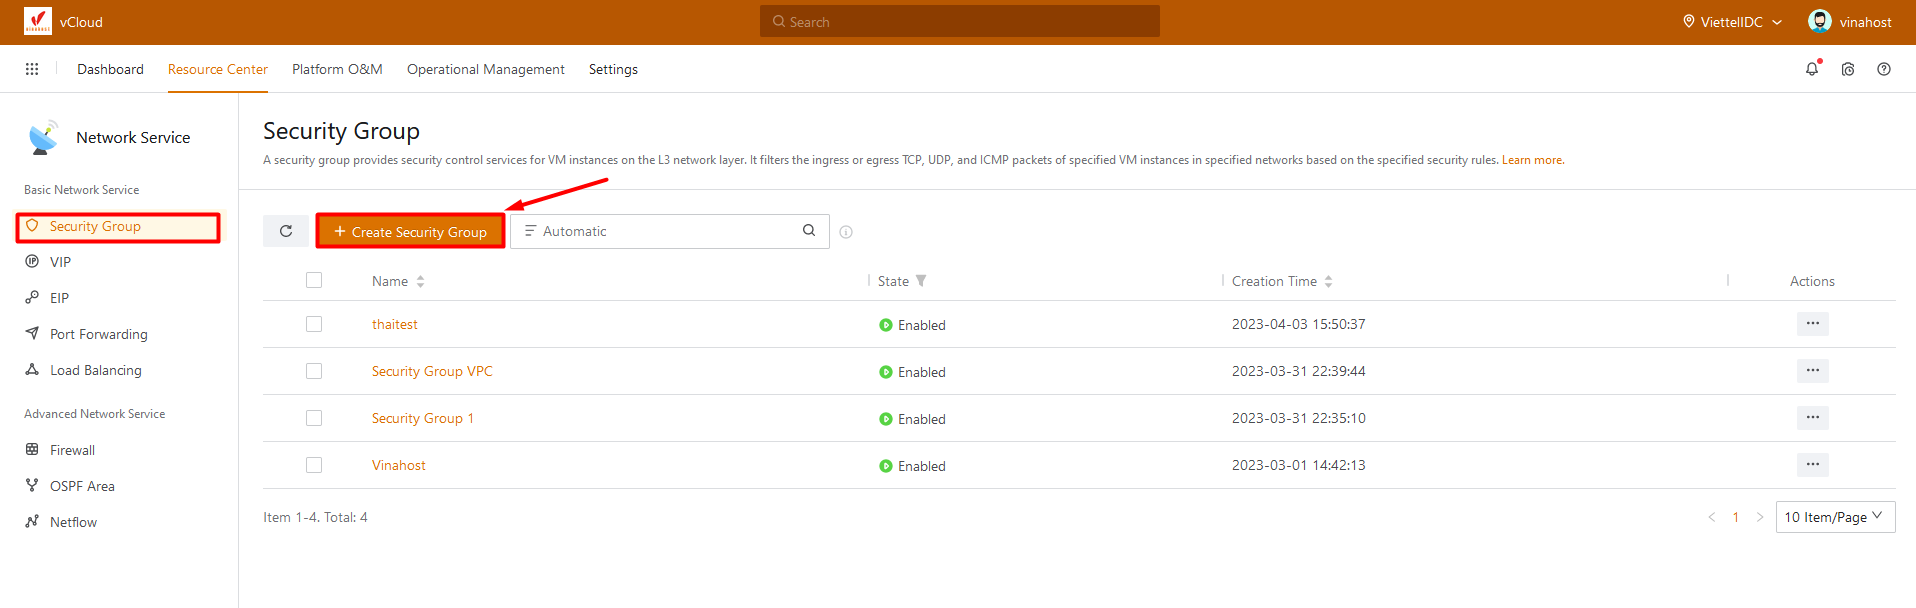Click the refresh list icon
The image size is (1916, 608).
point(286,231)
